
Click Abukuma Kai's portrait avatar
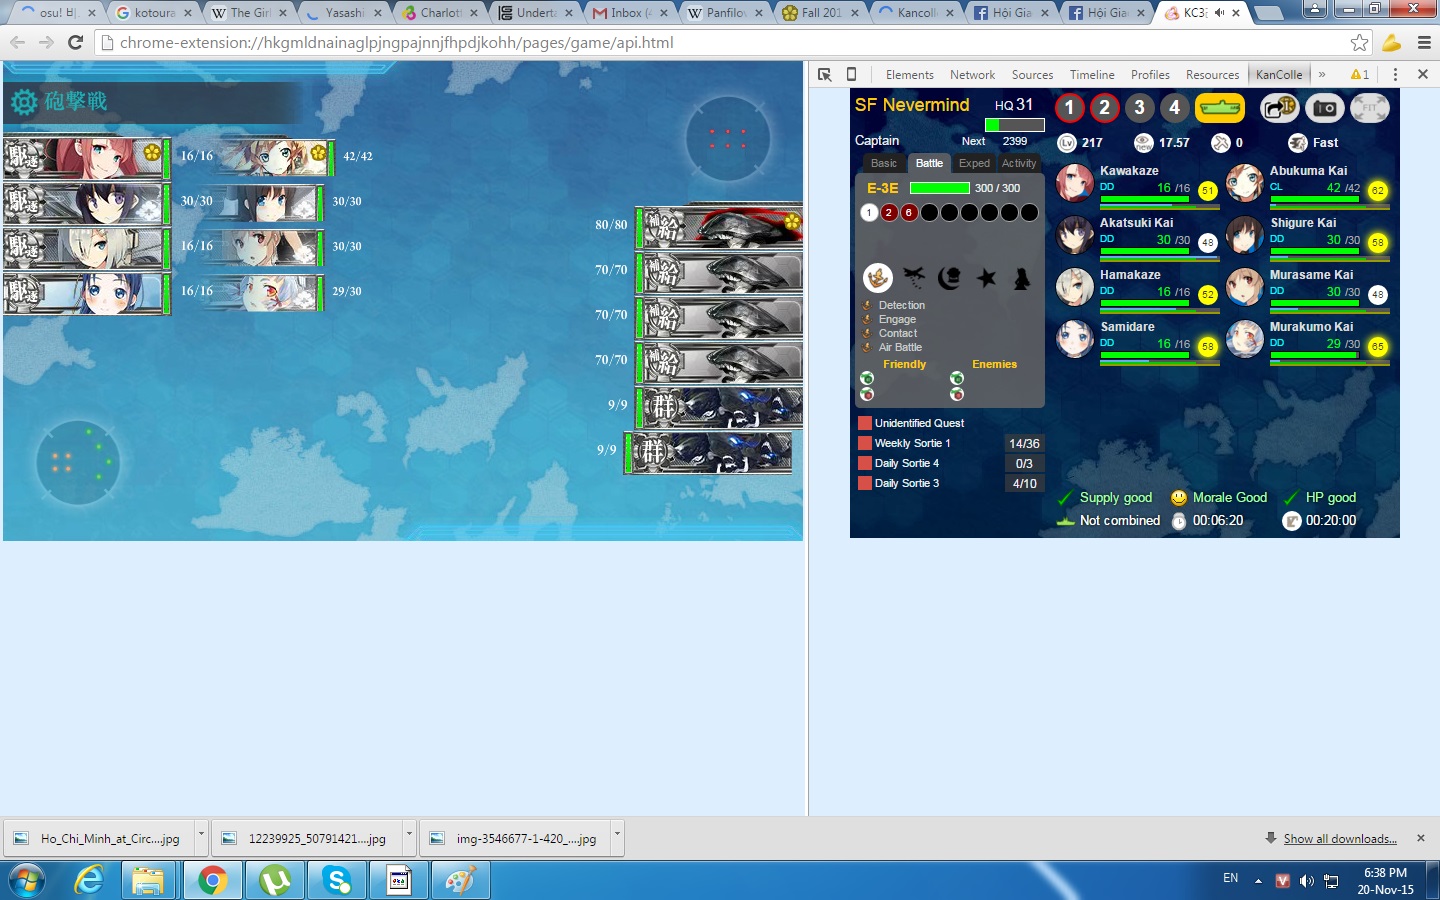[x=1245, y=183]
